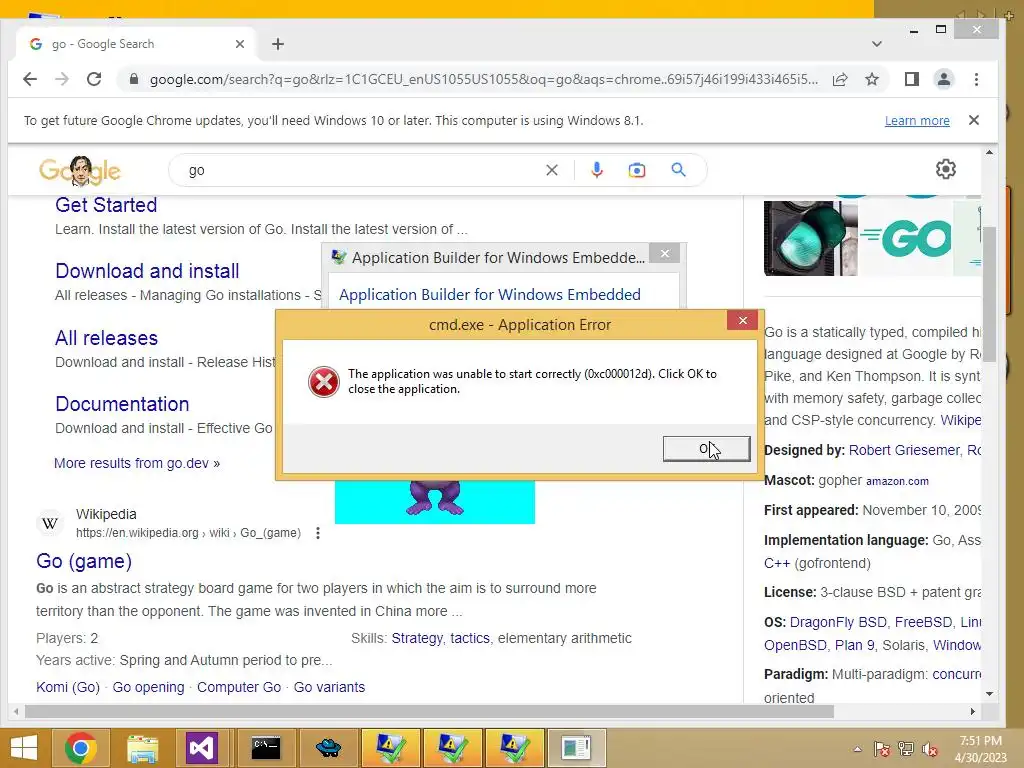The image size is (1024, 768).
Task: Open the Chrome side panel
Action: click(912, 80)
